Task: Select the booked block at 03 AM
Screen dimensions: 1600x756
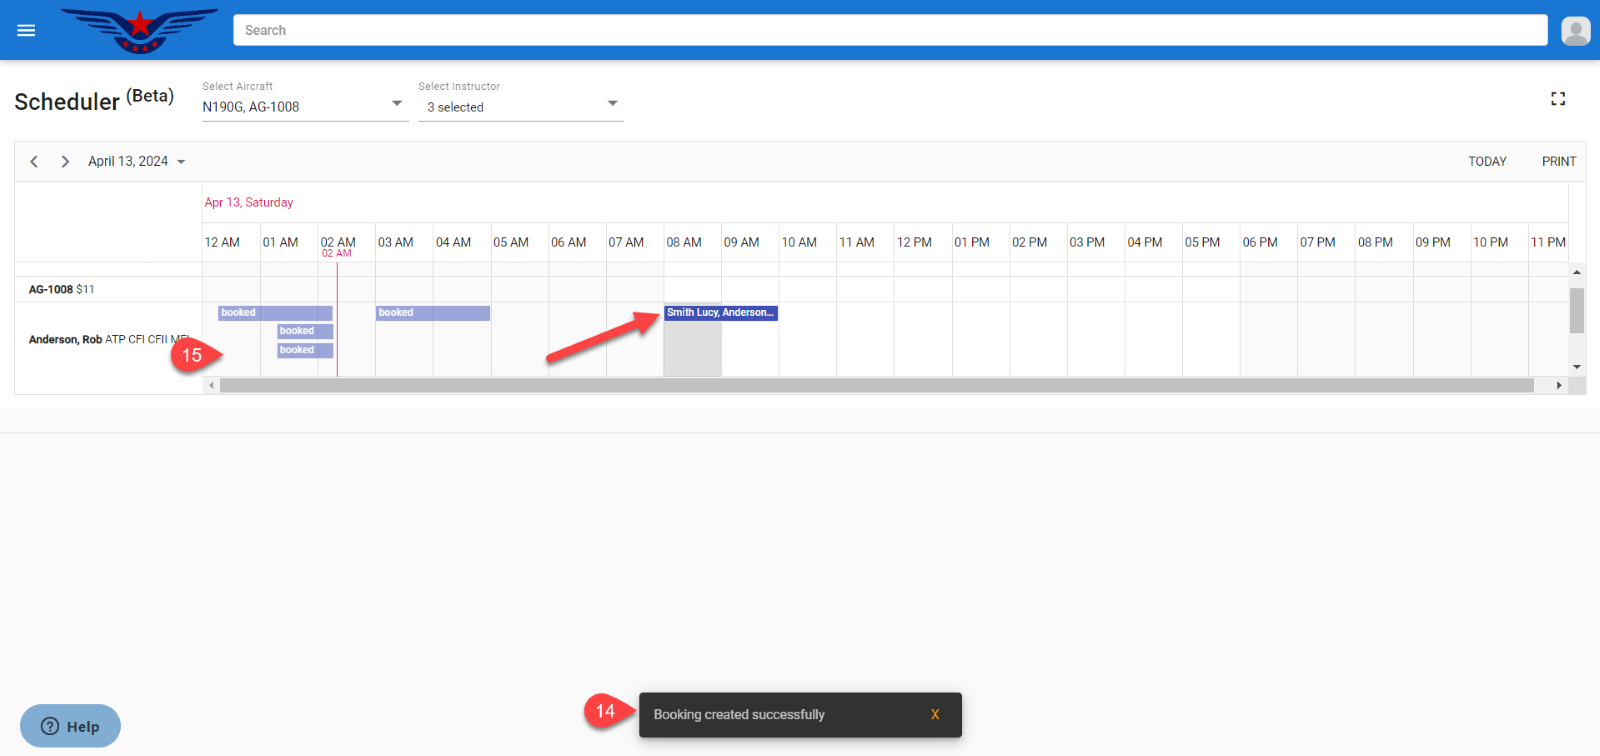Action: [x=432, y=313]
